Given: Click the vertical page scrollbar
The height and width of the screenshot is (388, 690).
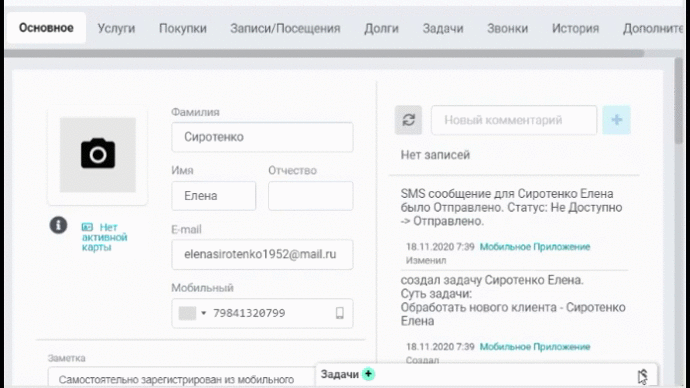Looking at the screenshot, I should pos(679,101).
